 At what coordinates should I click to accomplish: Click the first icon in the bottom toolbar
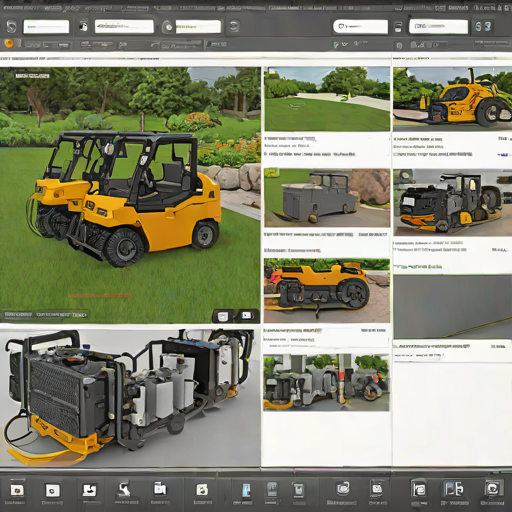pyautogui.click(x=17, y=491)
